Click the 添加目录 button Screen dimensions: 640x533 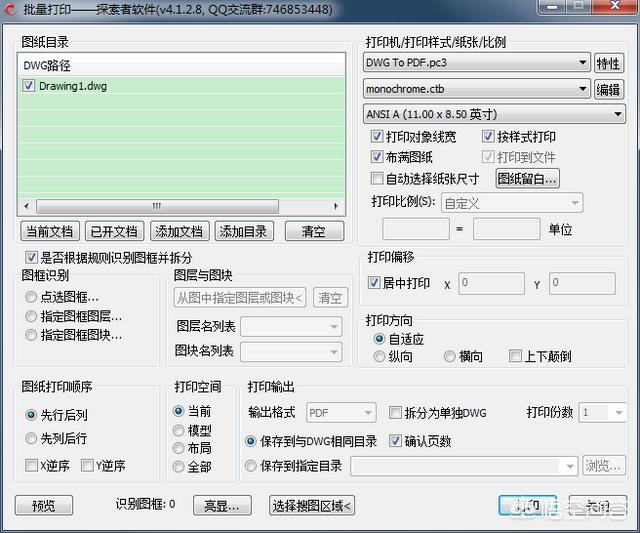244,231
